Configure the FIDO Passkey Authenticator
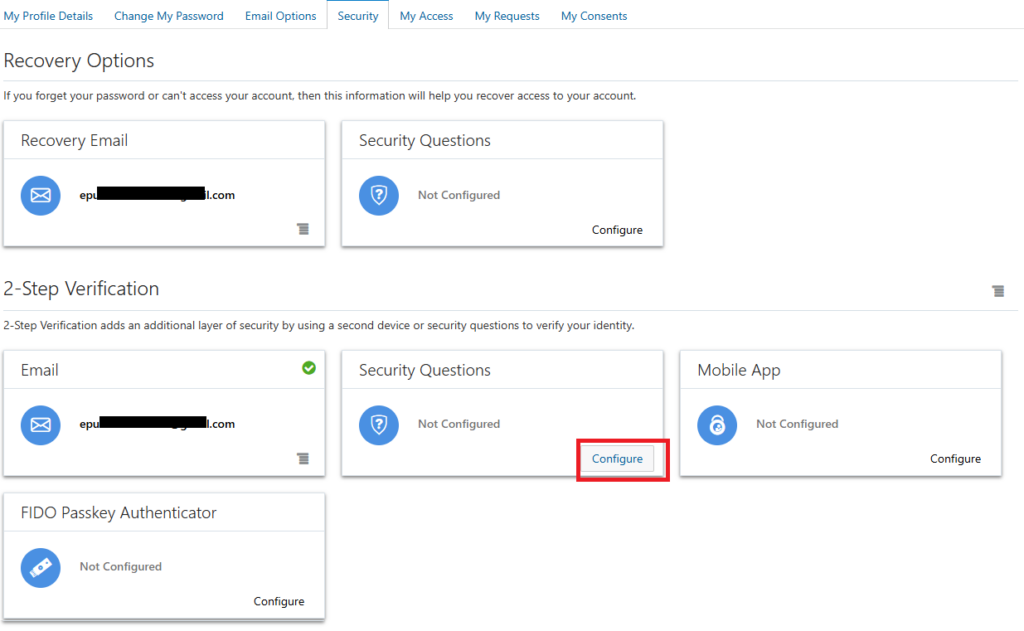 (x=279, y=601)
